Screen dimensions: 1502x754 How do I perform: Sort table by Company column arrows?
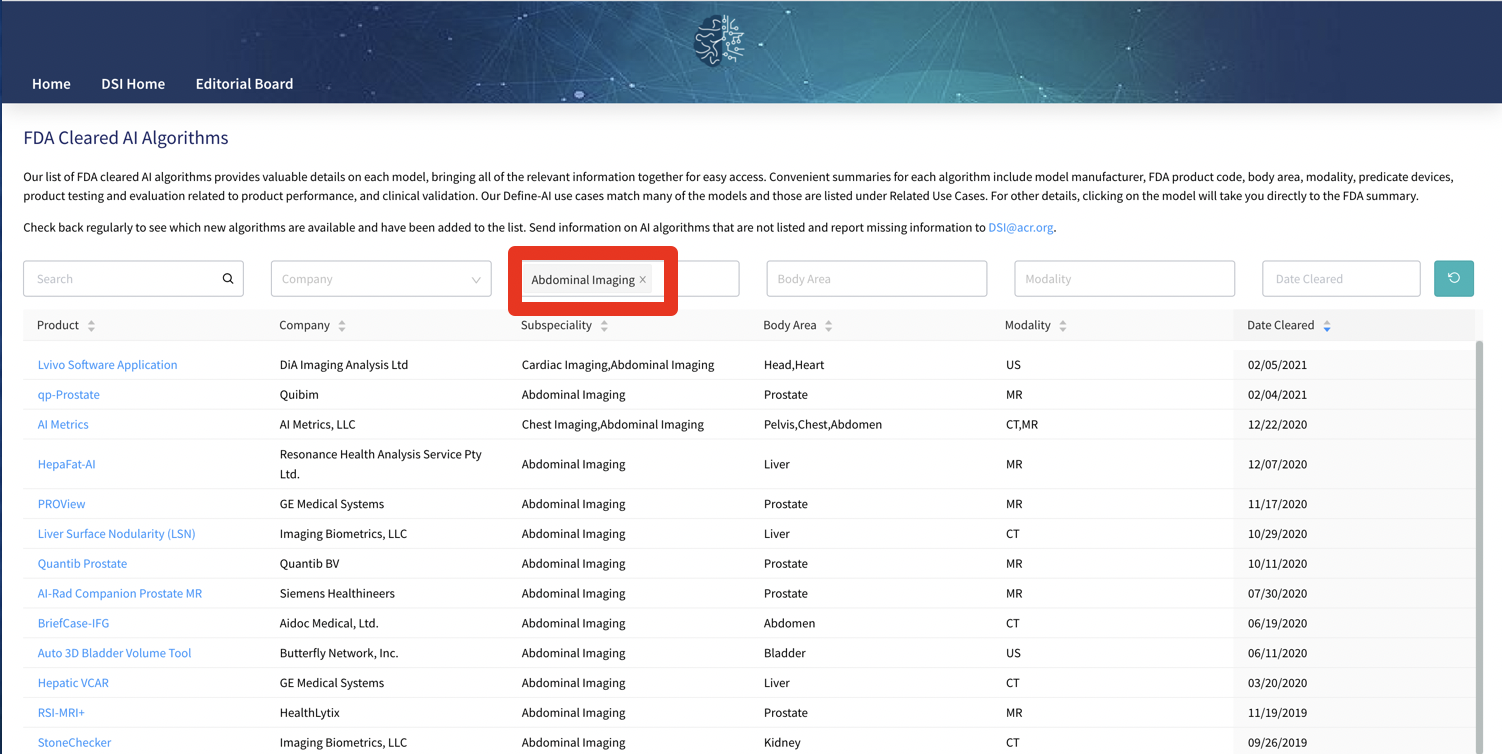point(342,326)
